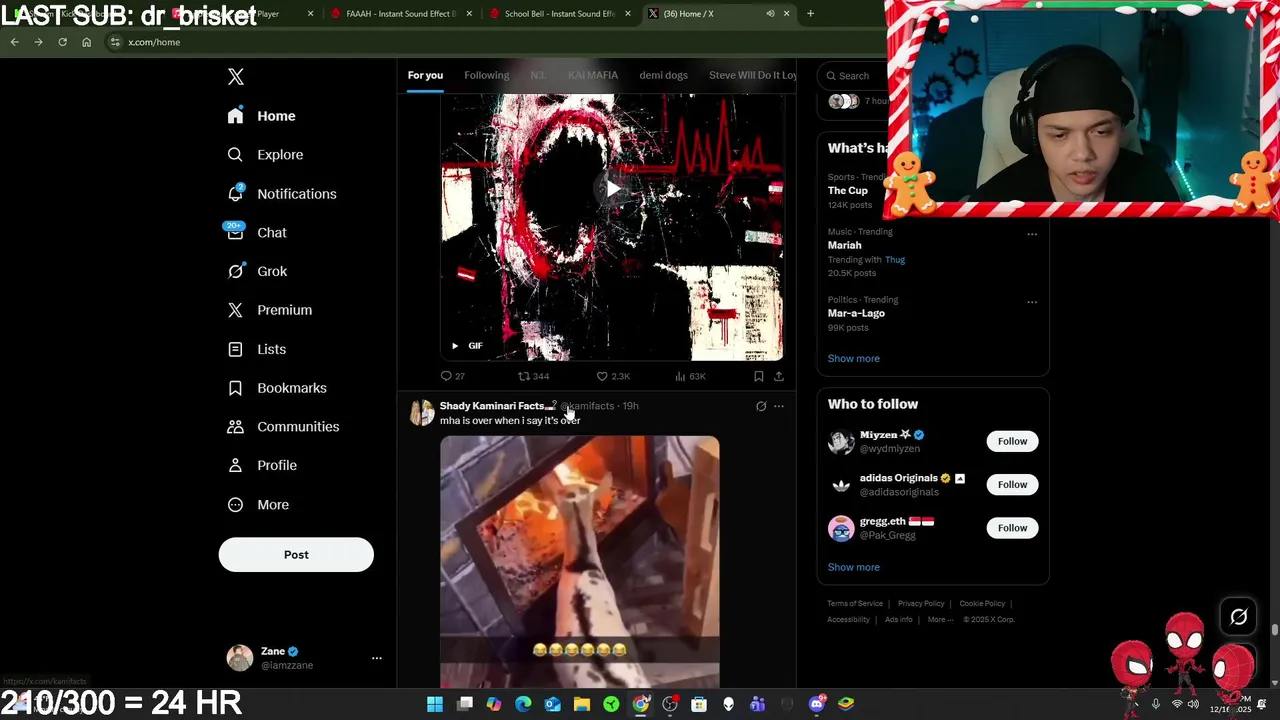This screenshot has width=1280, height=720.
Task: Click the Post button
Action: click(296, 555)
